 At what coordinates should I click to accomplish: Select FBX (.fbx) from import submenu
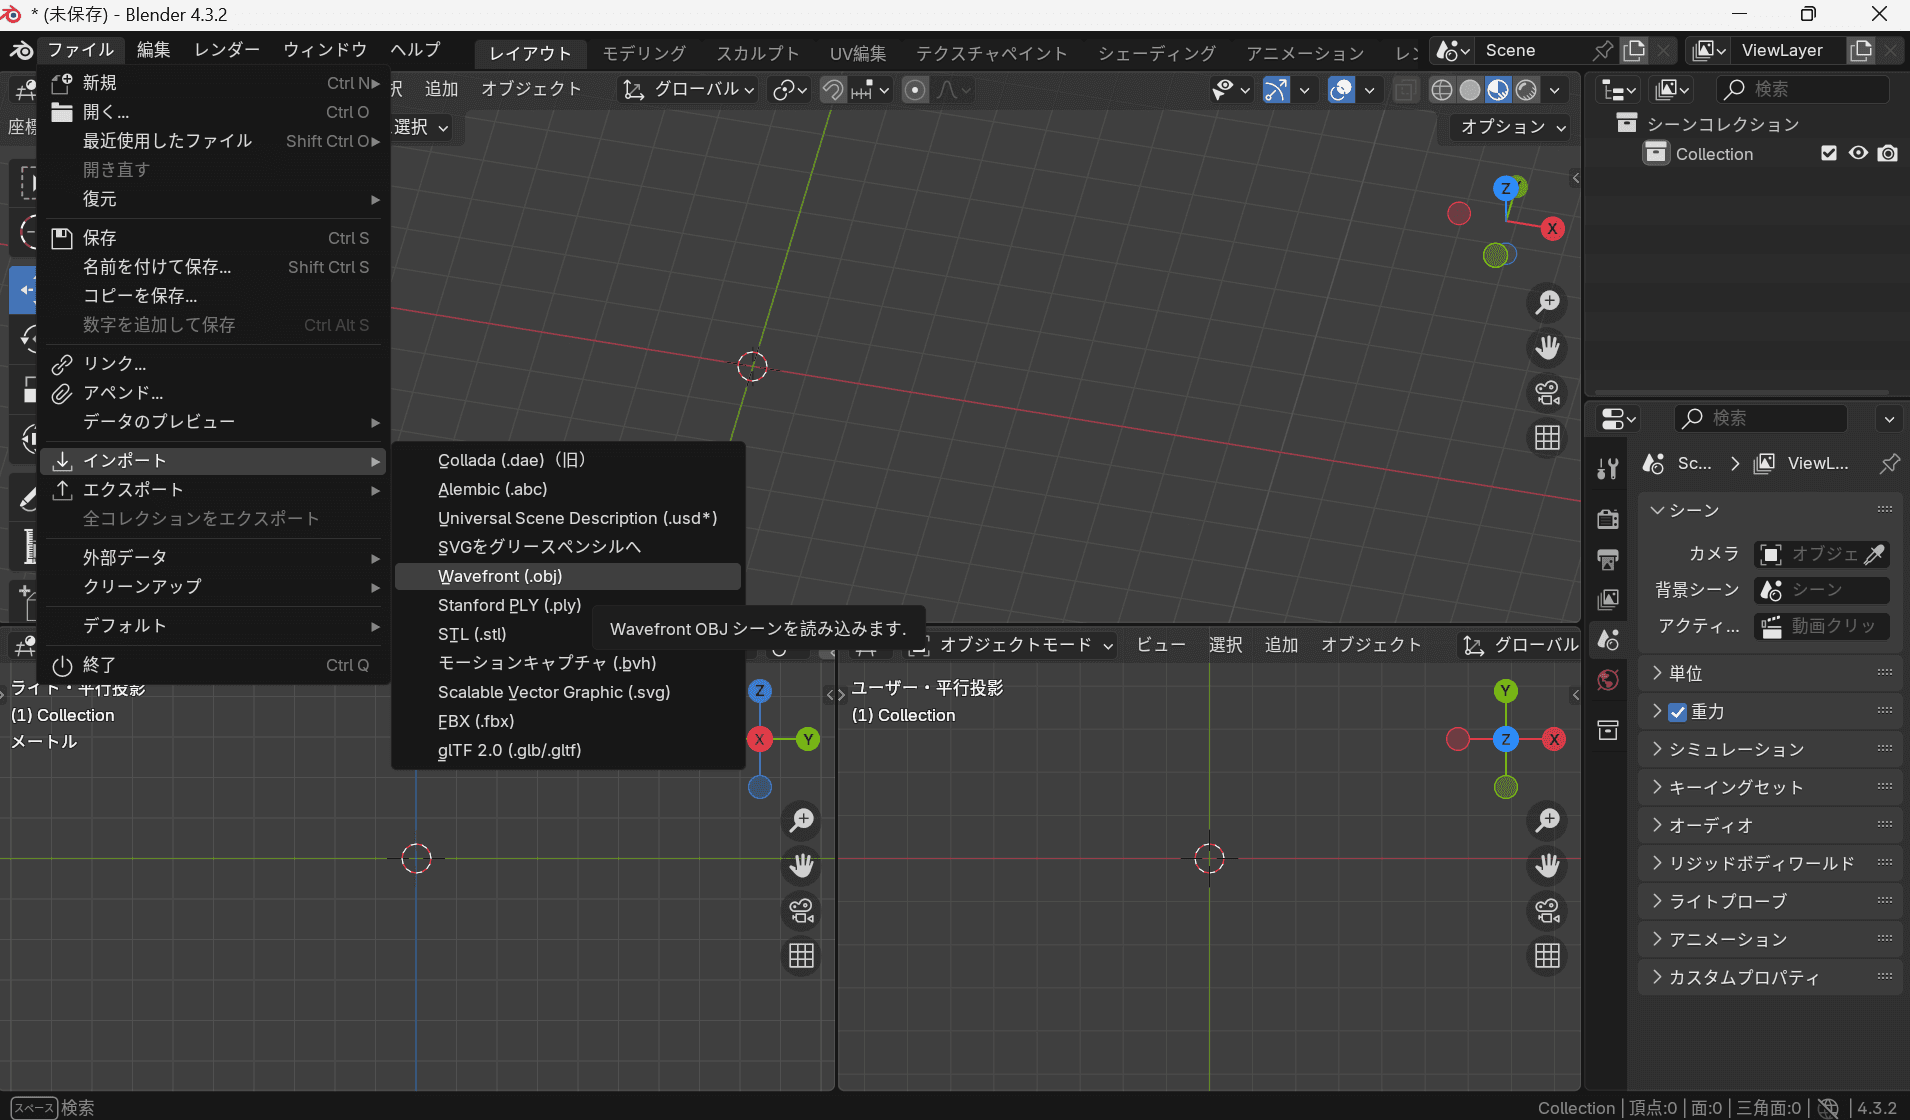[476, 721]
